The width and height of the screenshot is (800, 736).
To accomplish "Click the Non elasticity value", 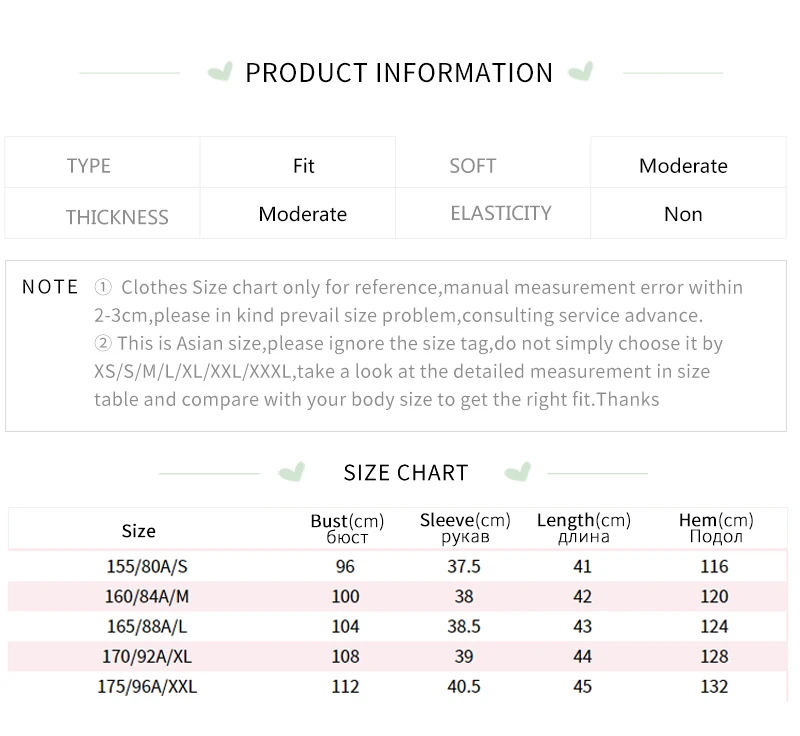I will 683,214.
